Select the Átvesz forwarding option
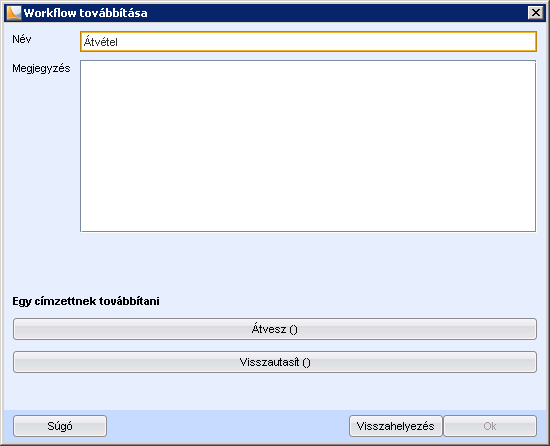This screenshot has height=446, width=550. pos(275,329)
